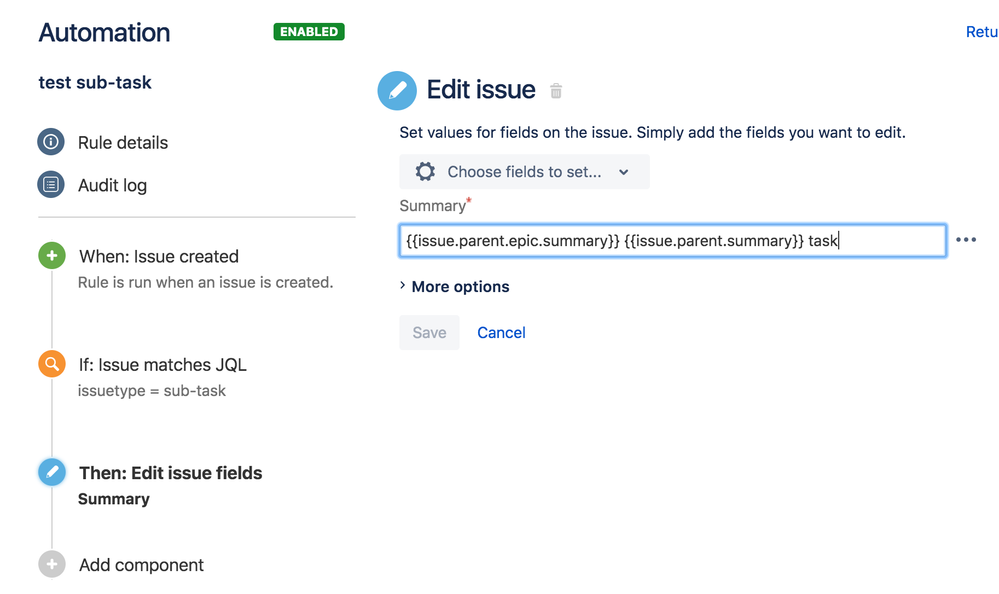
Task: Click inside the Summary text field
Action: (x=670, y=239)
